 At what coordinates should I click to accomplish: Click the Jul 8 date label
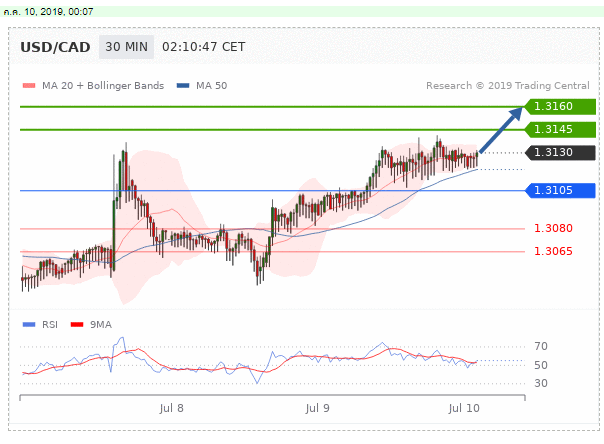pyautogui.click(x=171, y=408)
